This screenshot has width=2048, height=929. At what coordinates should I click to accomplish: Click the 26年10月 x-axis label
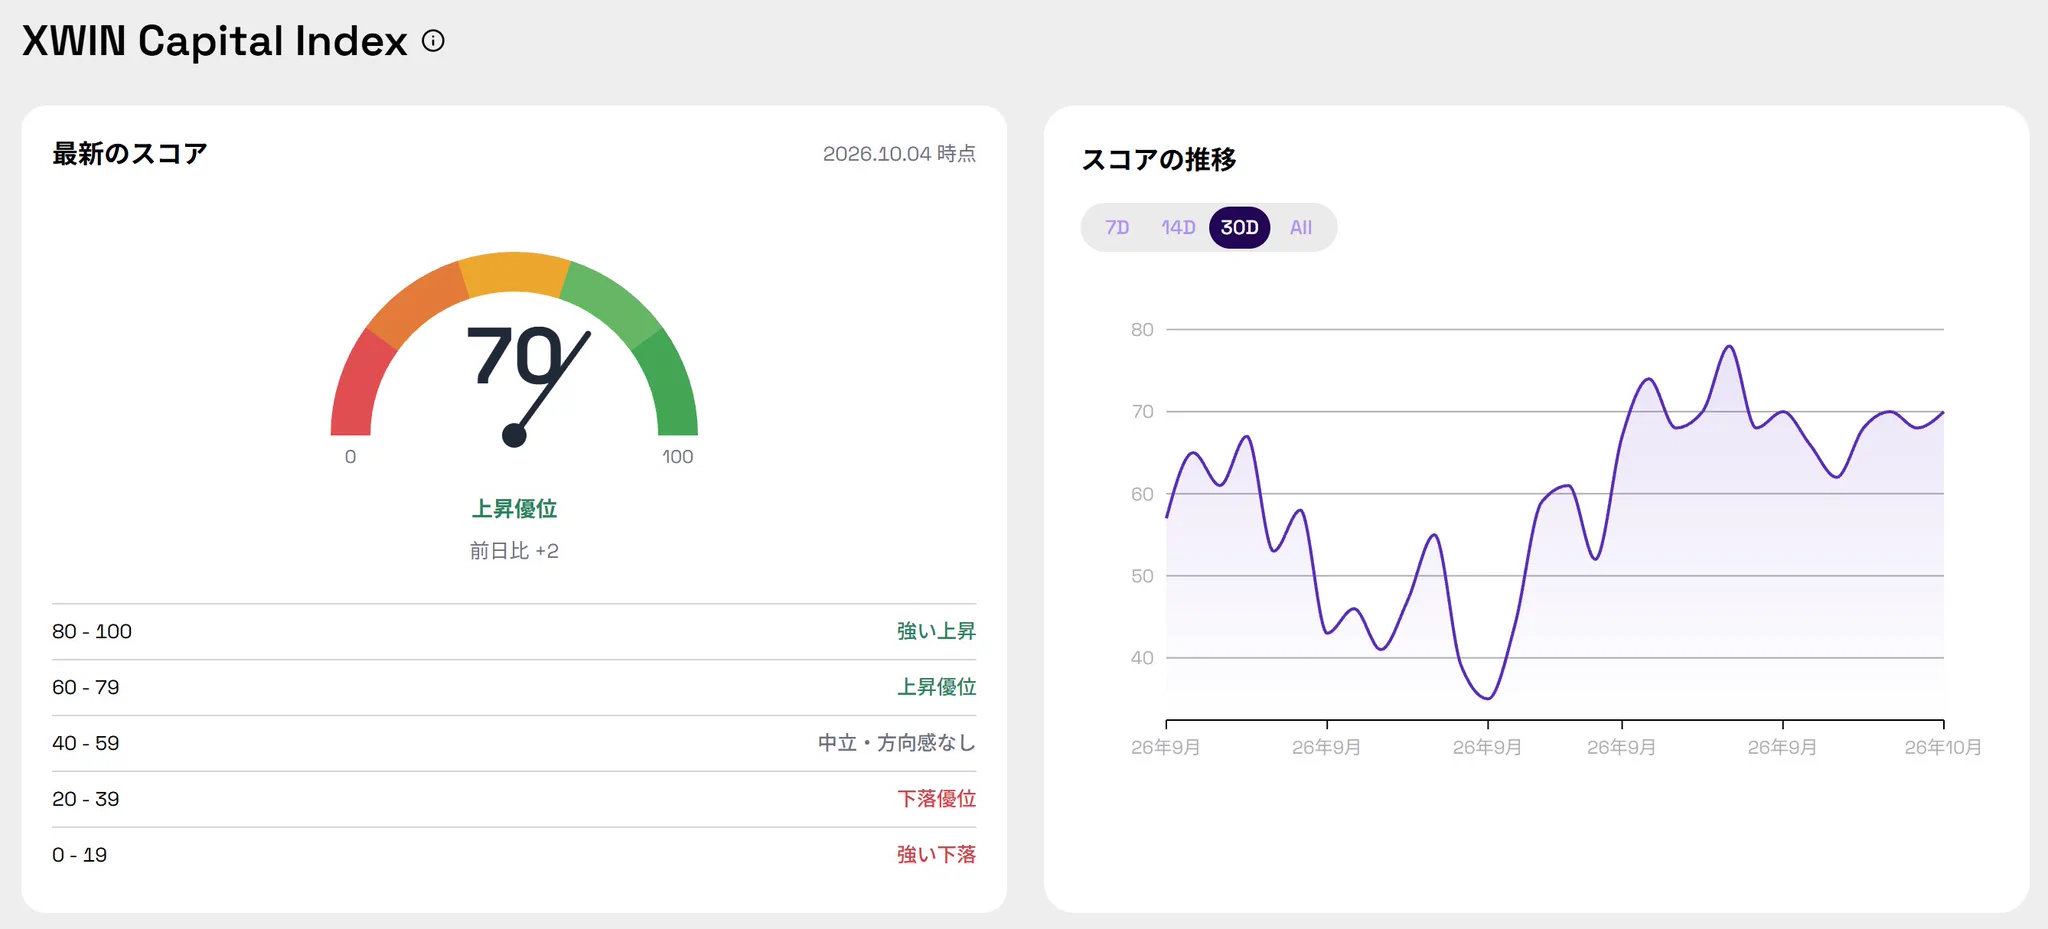[1942, 748]
